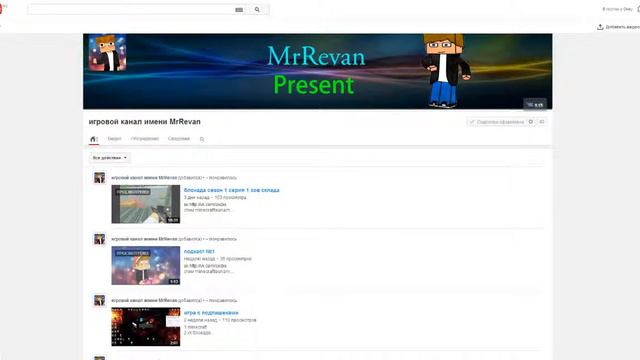Click the podcast video's '35 просмотров' line
Viewport: 640px width, 360px height.
click(218, 259)
